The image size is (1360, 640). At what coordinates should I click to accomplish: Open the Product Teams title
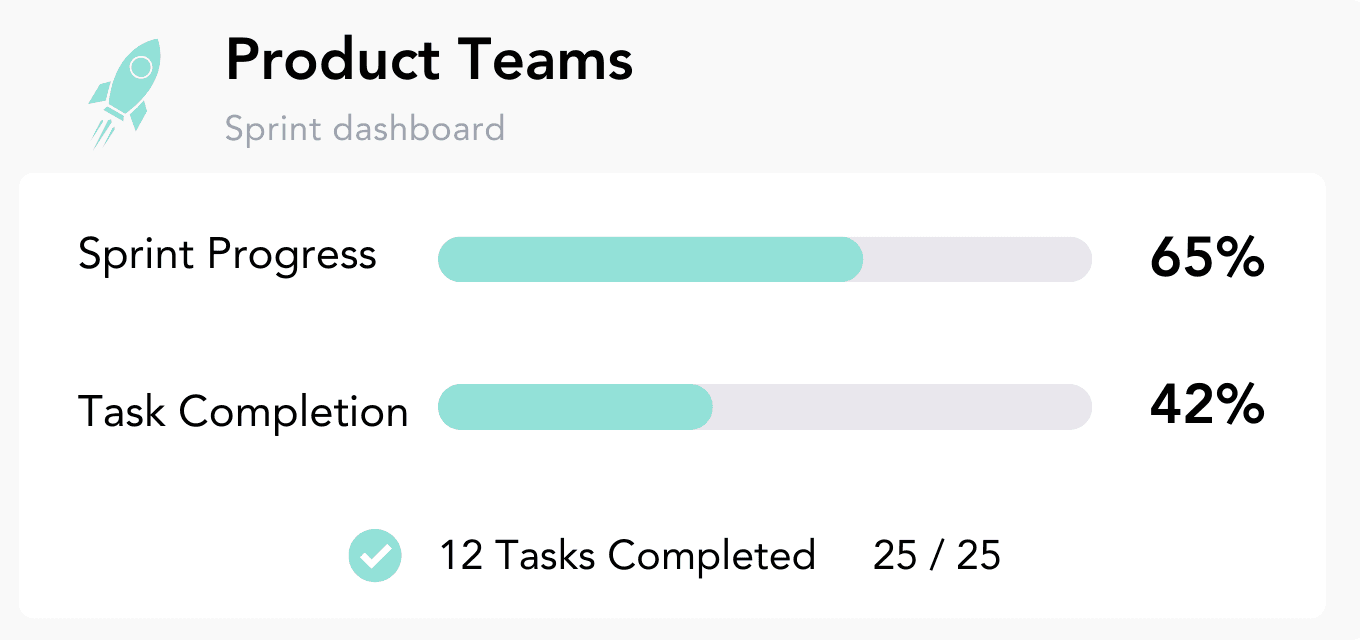coord(428,60)
